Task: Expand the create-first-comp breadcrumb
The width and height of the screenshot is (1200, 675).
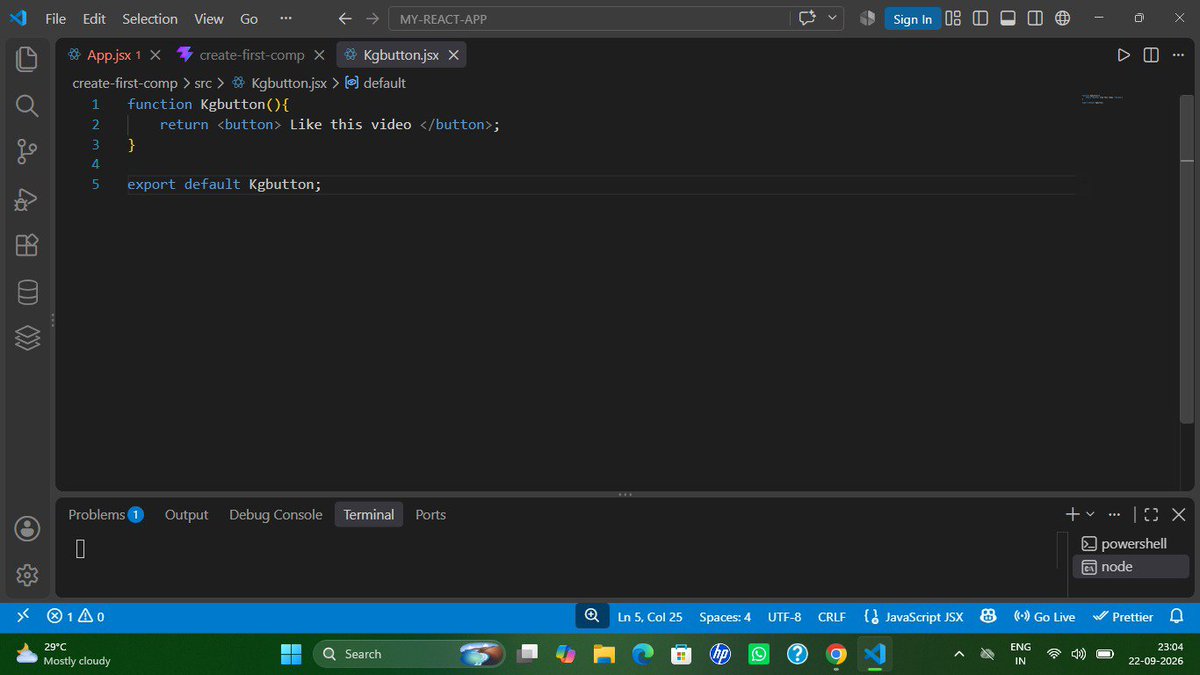Action: tap(125, 83)
